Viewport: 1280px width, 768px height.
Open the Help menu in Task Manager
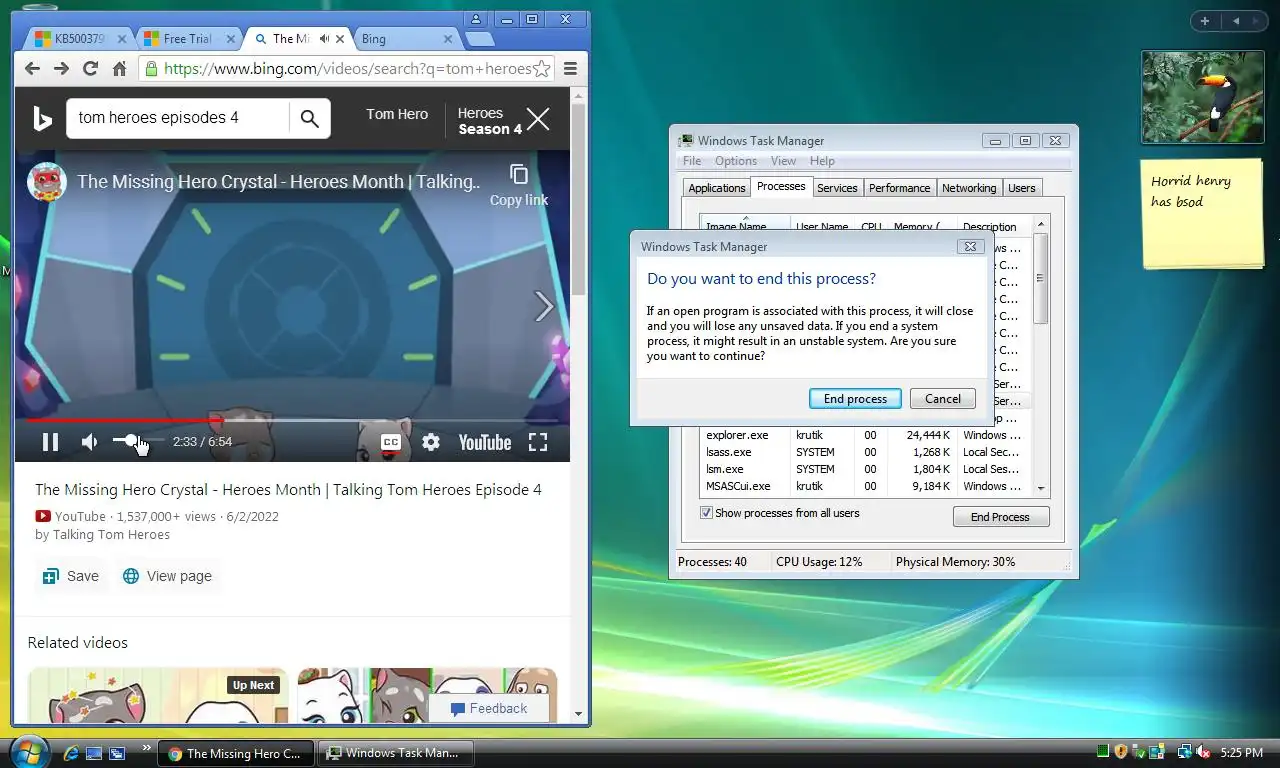coord(822,161)
